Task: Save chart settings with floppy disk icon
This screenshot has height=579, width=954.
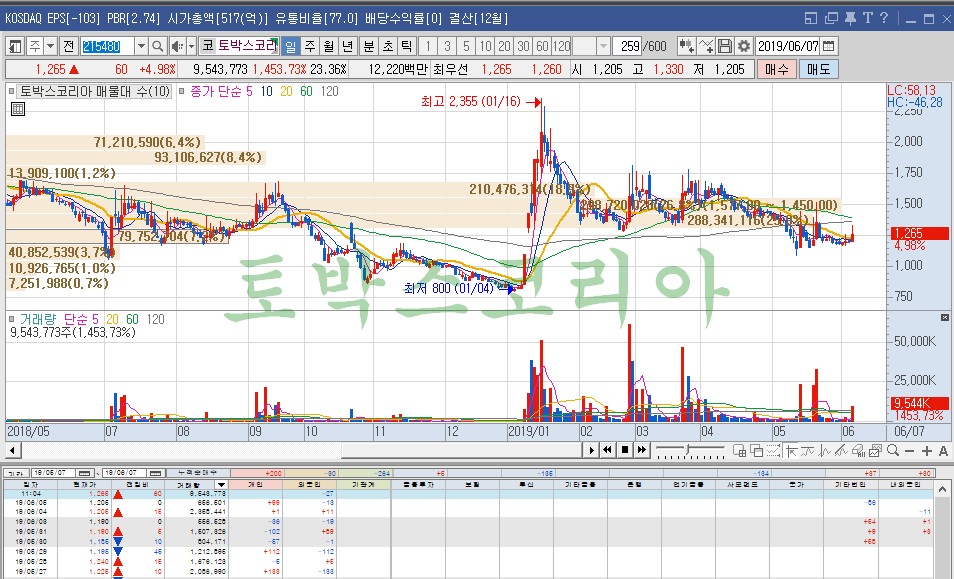Action: pos(725,46)
